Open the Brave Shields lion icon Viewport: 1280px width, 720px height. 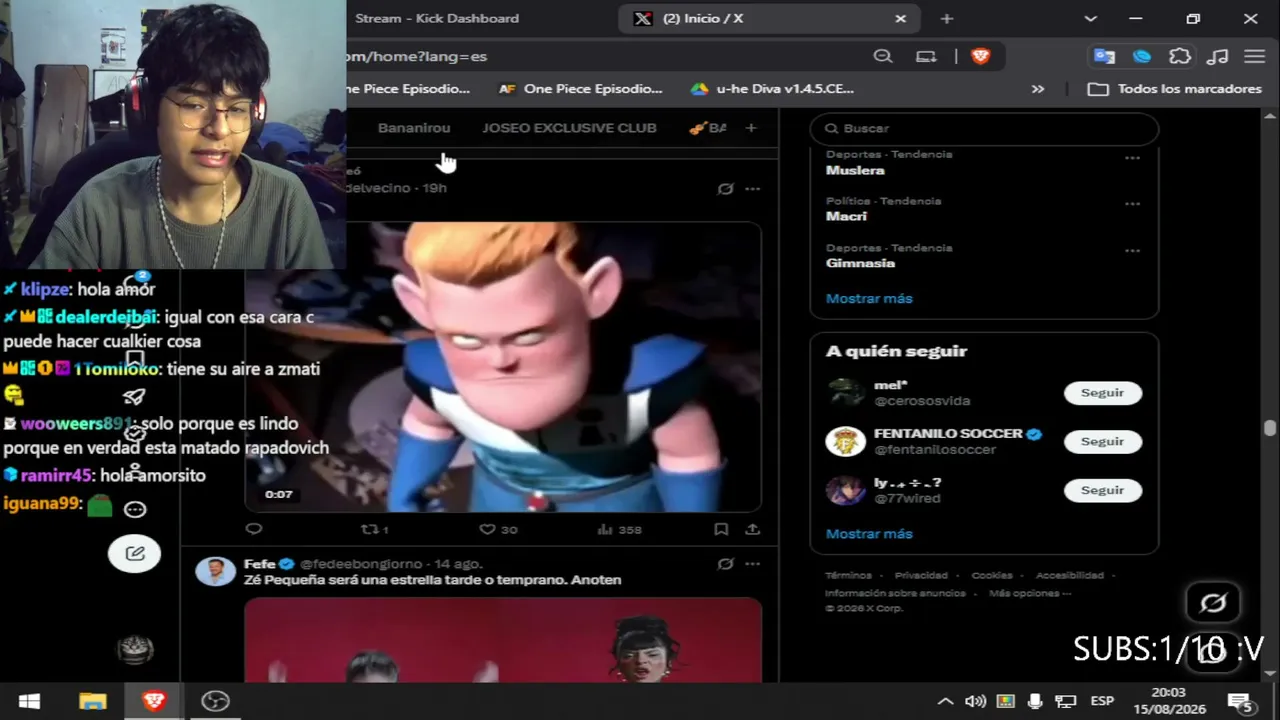click(980, 56)
